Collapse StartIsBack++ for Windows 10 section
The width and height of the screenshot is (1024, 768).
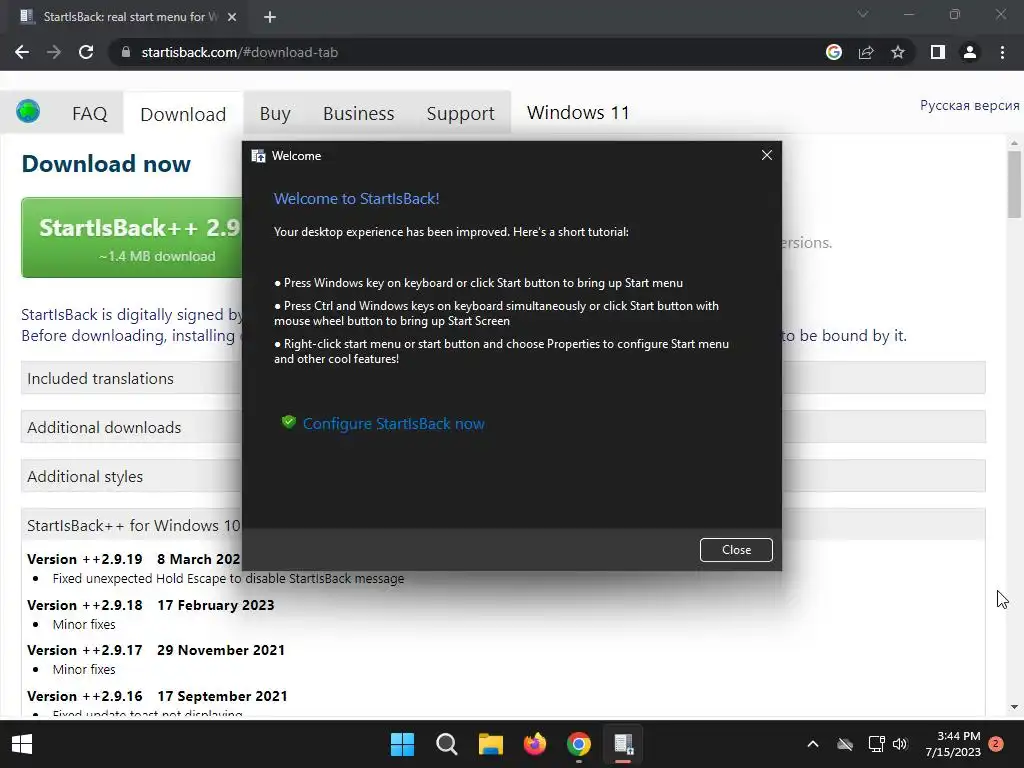[131, 525]
